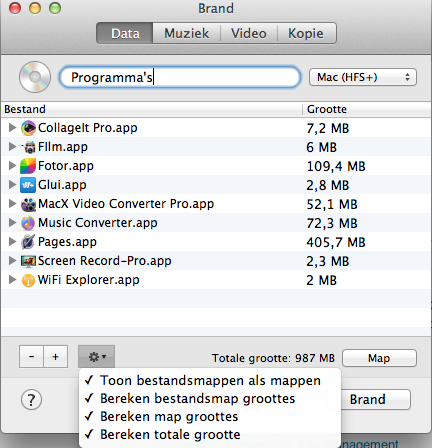Expand the Glui.app row

pyautogui.click(x=12, y=184)
